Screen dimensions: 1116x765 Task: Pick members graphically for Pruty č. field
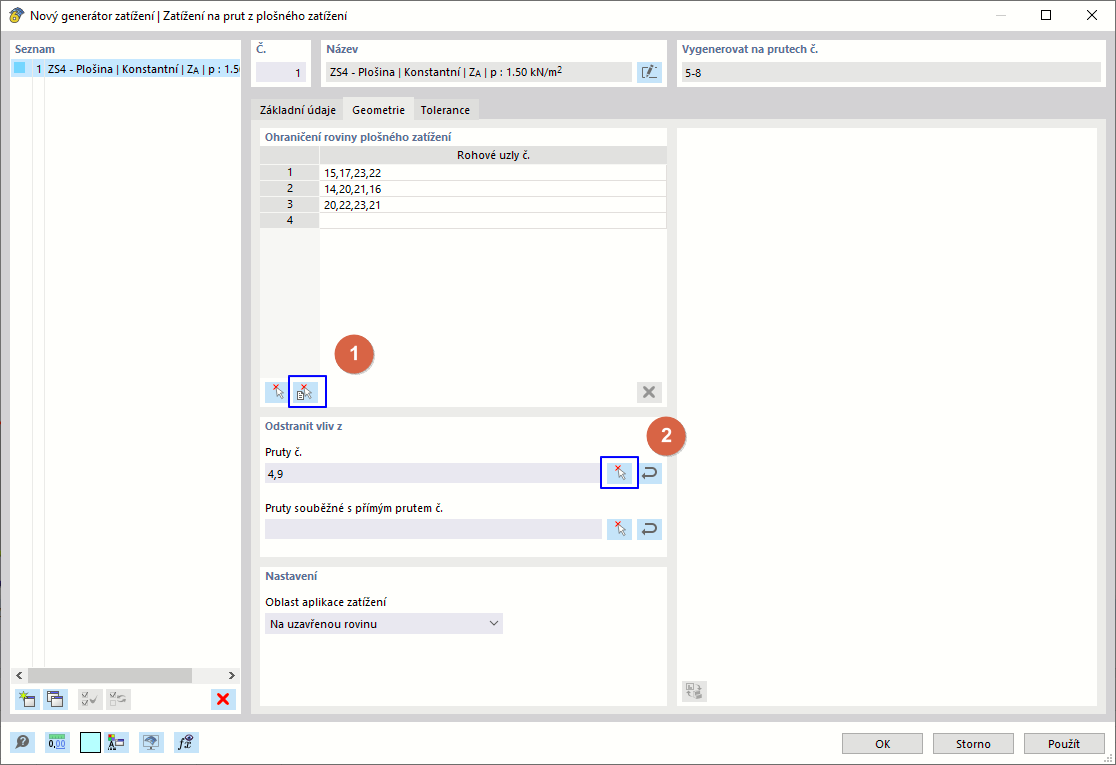point(619,473)
